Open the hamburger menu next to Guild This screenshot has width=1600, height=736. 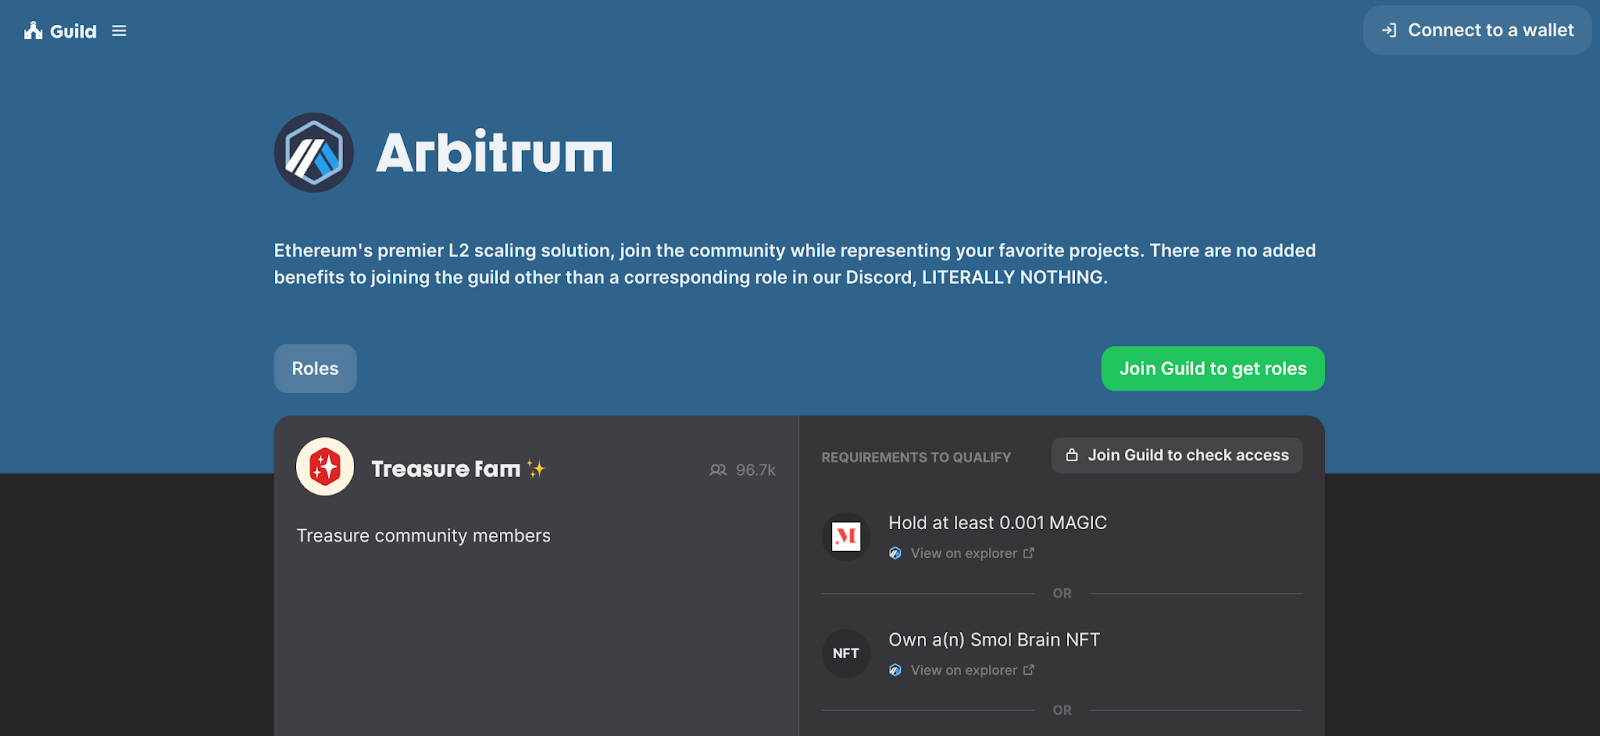[x=119, y=31]
